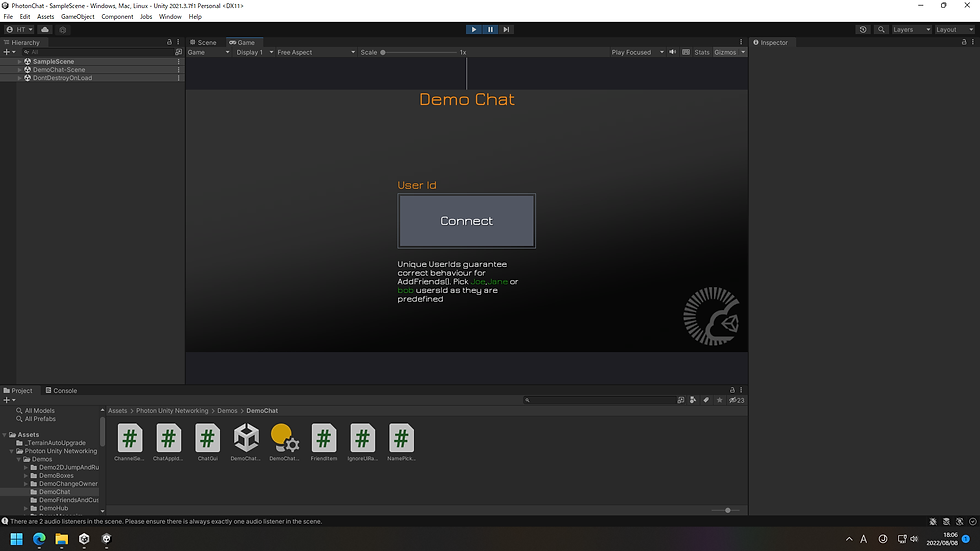
Task: Open the Gizmos dropdown arrow
Action: (742, 52)
